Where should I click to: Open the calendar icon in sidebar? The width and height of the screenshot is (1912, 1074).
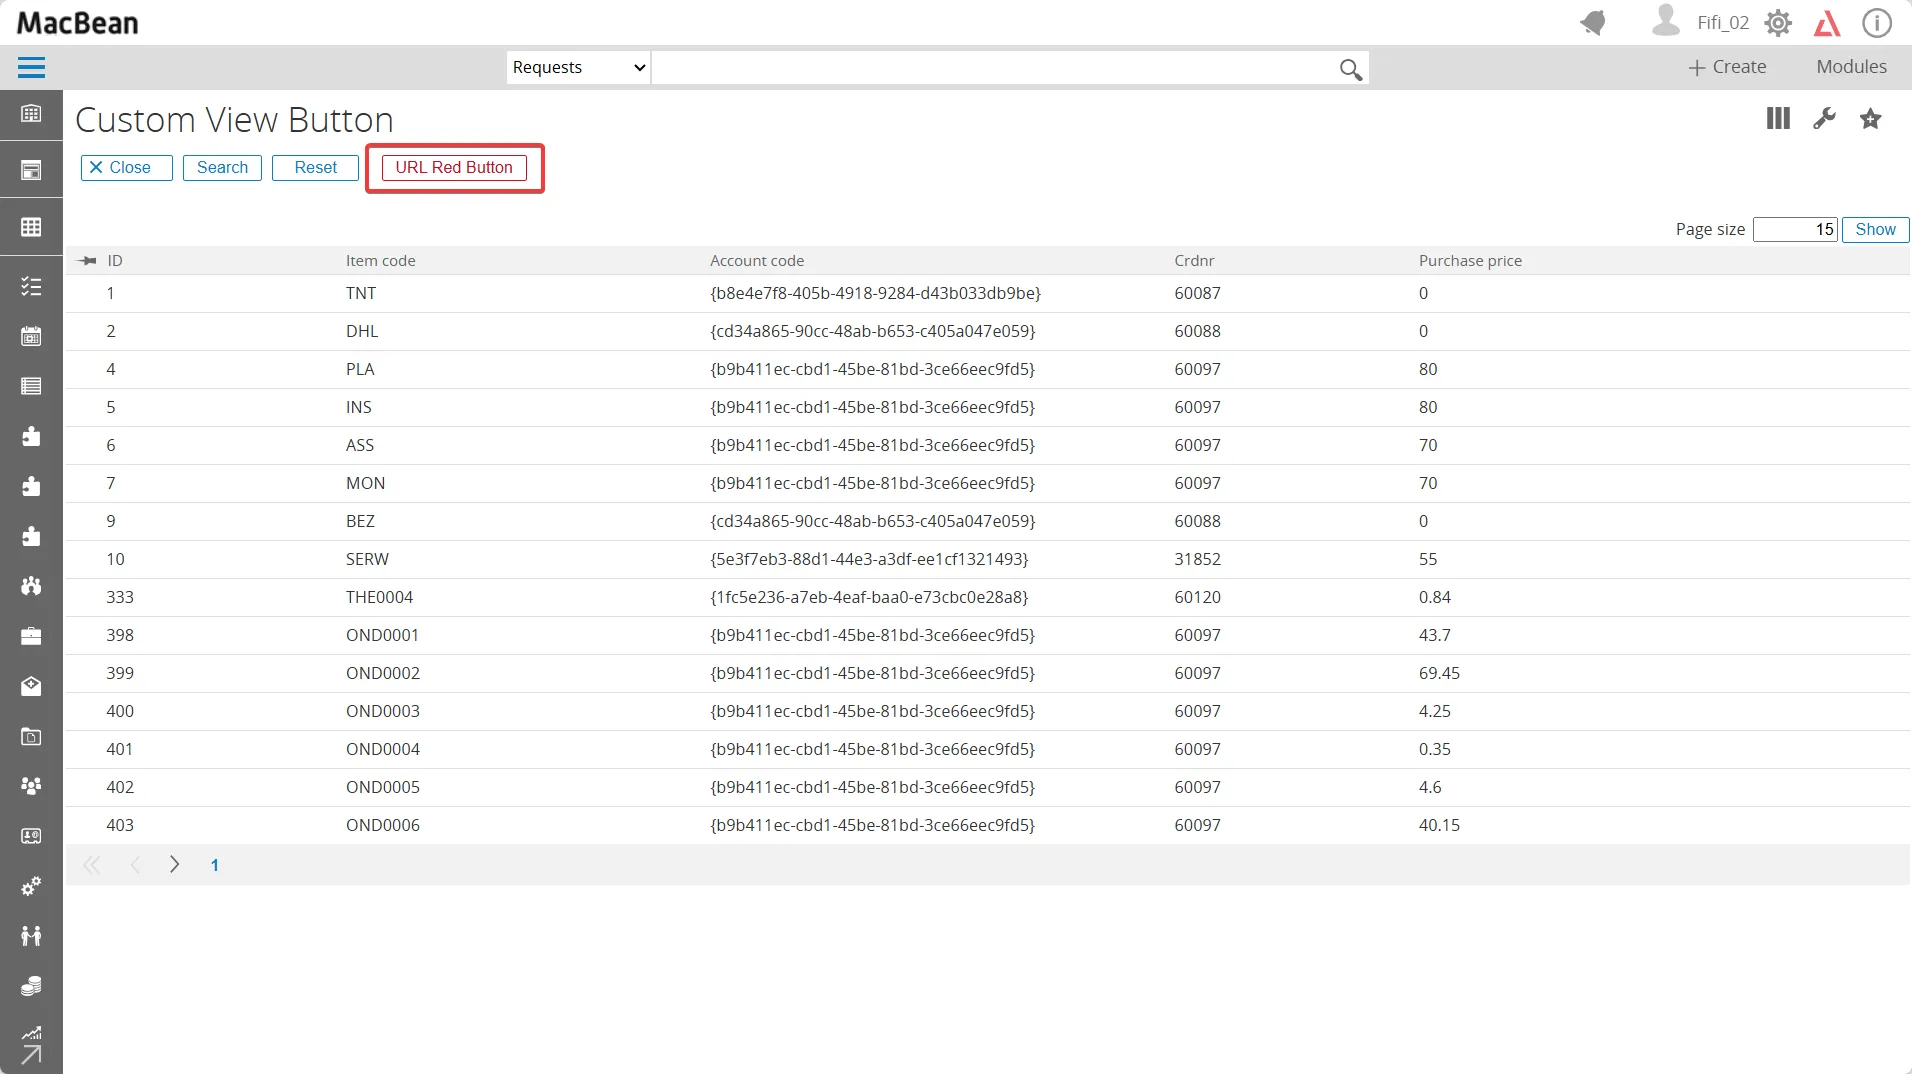(31, 336)
